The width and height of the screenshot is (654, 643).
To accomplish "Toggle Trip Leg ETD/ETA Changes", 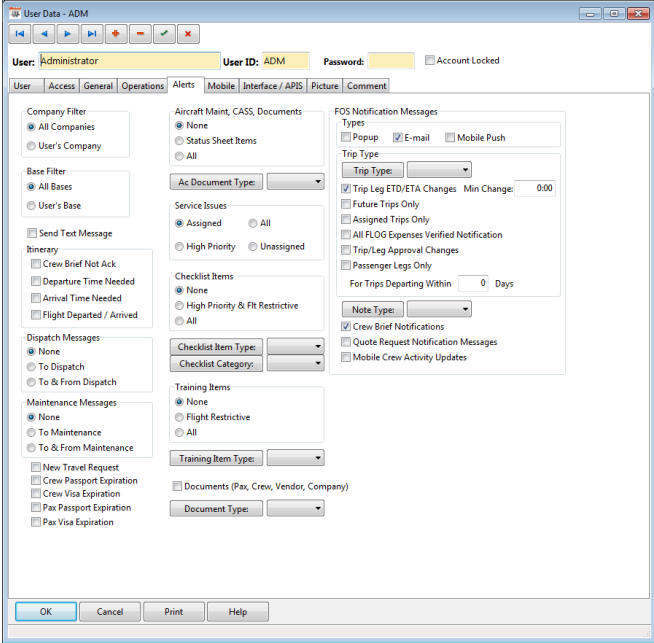I will (346, 189).
